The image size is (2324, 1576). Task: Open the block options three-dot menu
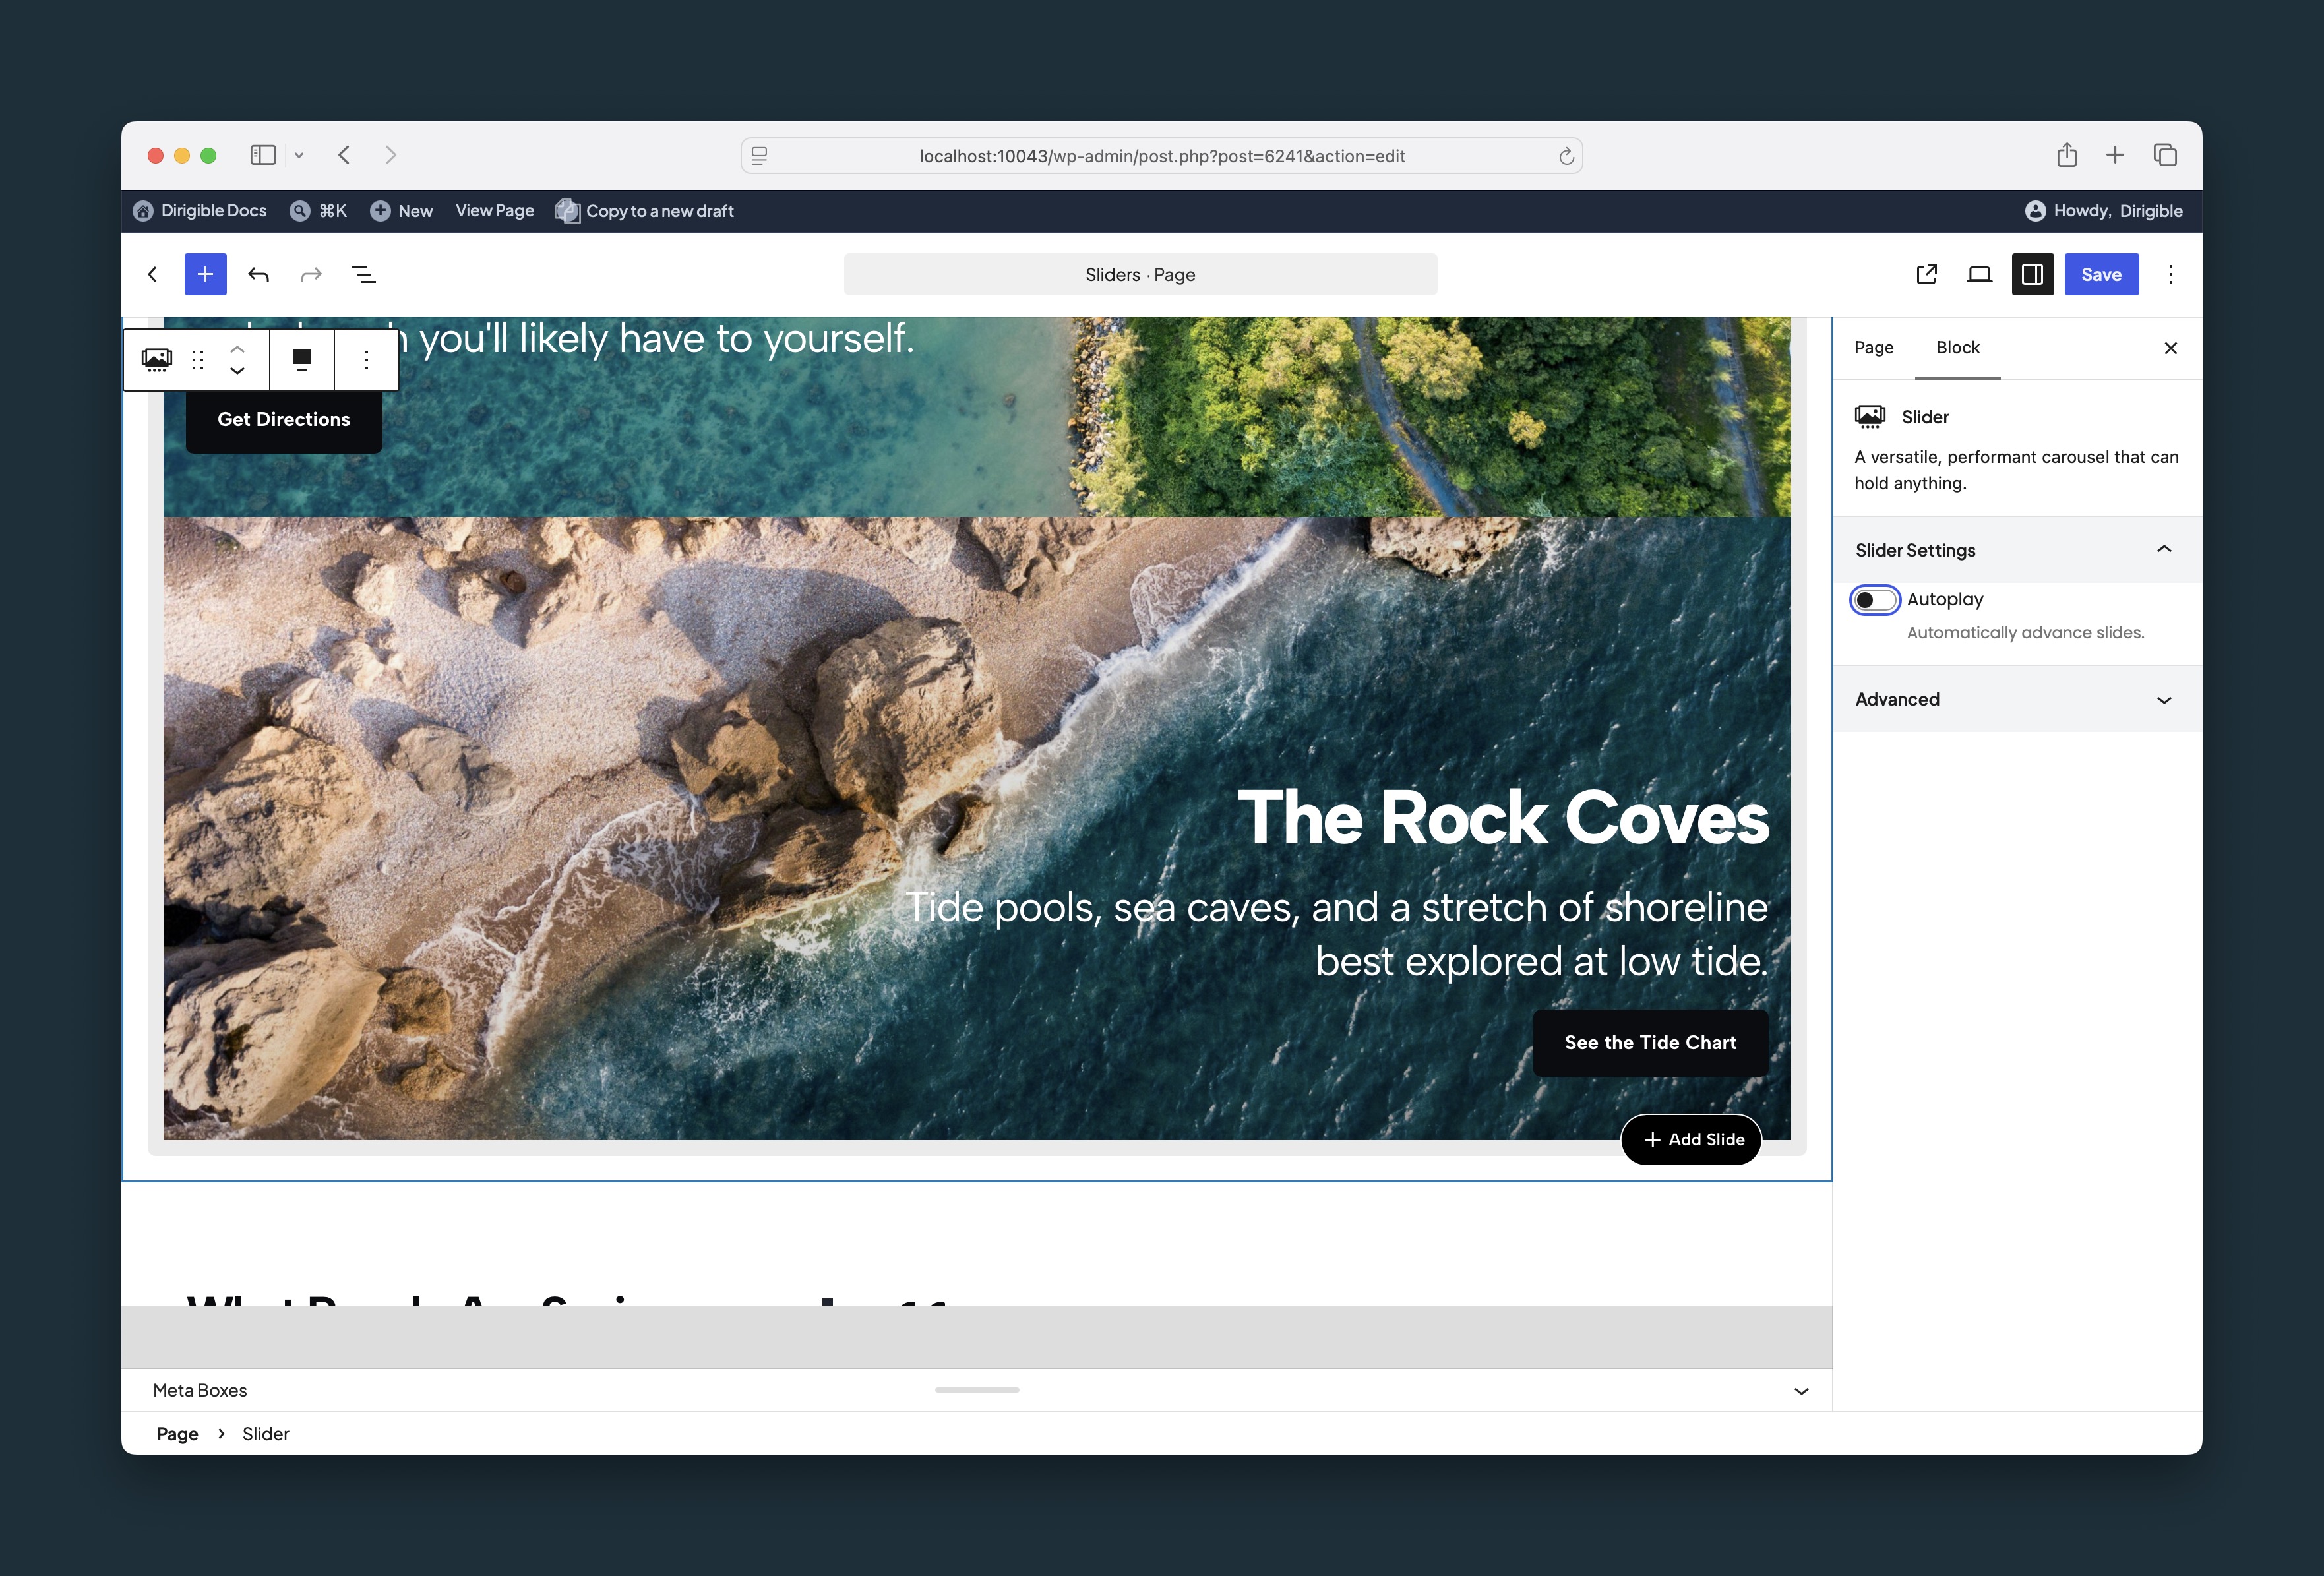[367, 359]
